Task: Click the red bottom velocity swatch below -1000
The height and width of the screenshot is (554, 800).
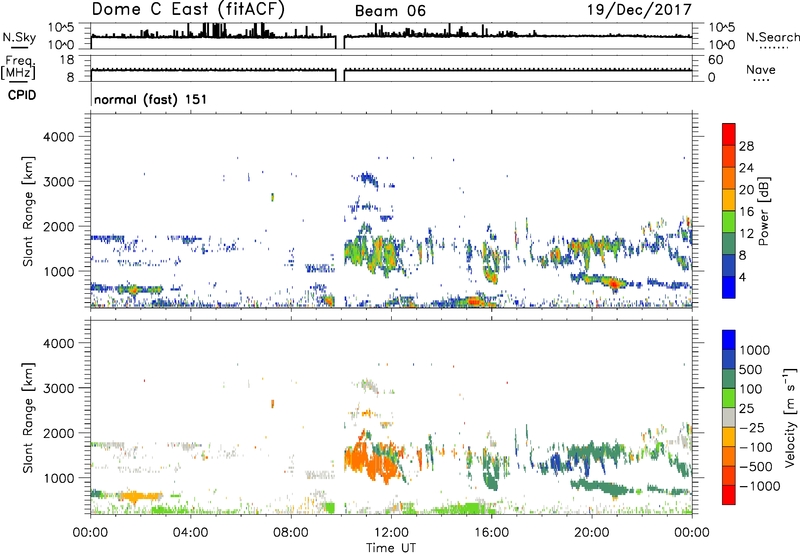Action: pyautogui.click(x=729, y=495)
